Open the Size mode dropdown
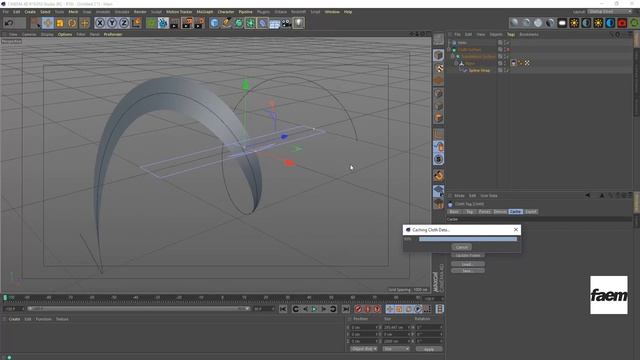Viewport: 640px width, 360px height. [x=396, y=349]
